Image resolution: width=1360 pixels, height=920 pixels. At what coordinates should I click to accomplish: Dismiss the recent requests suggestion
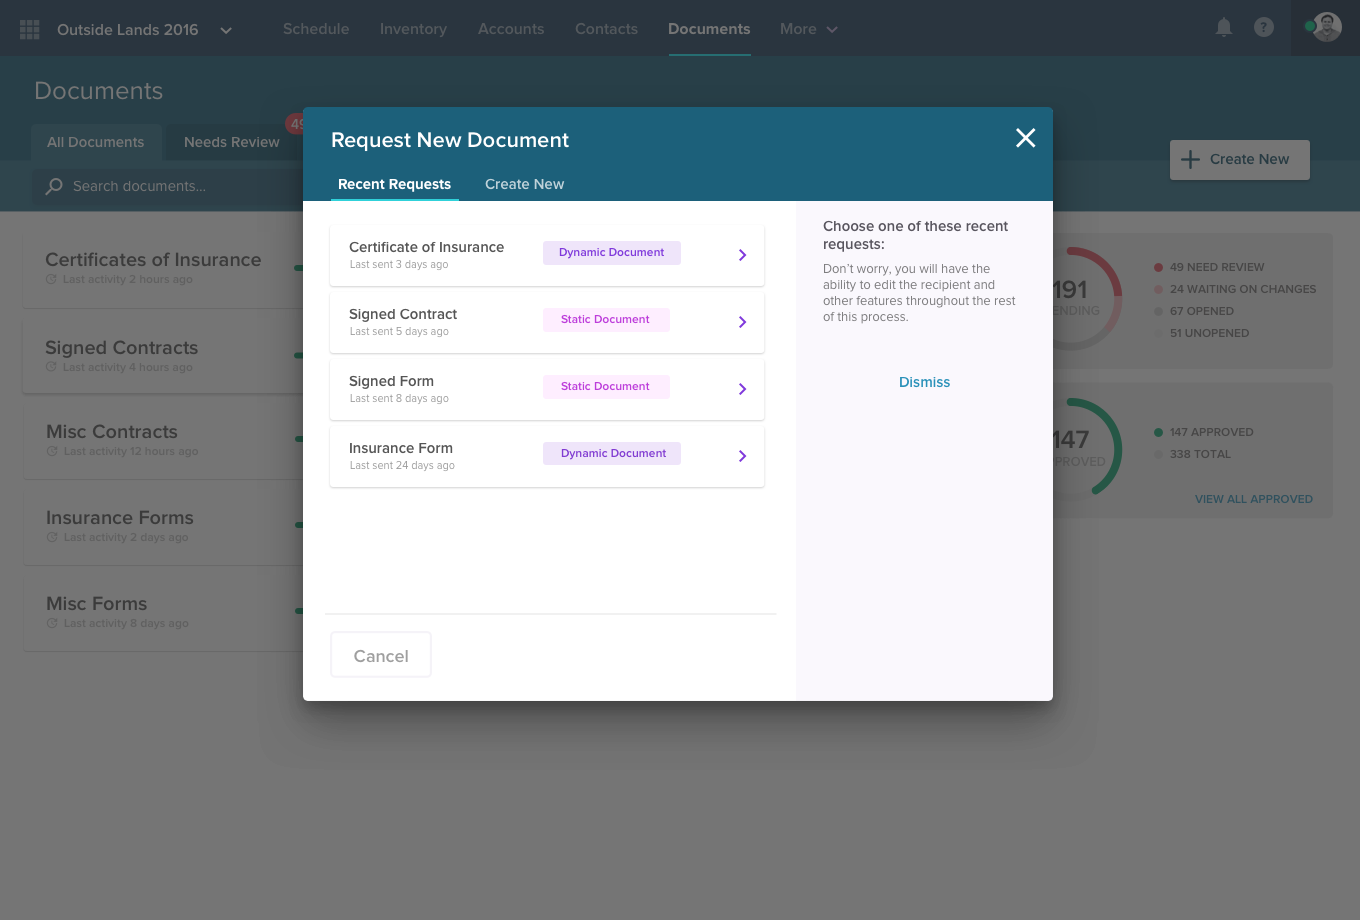click(x=923, y=381)
